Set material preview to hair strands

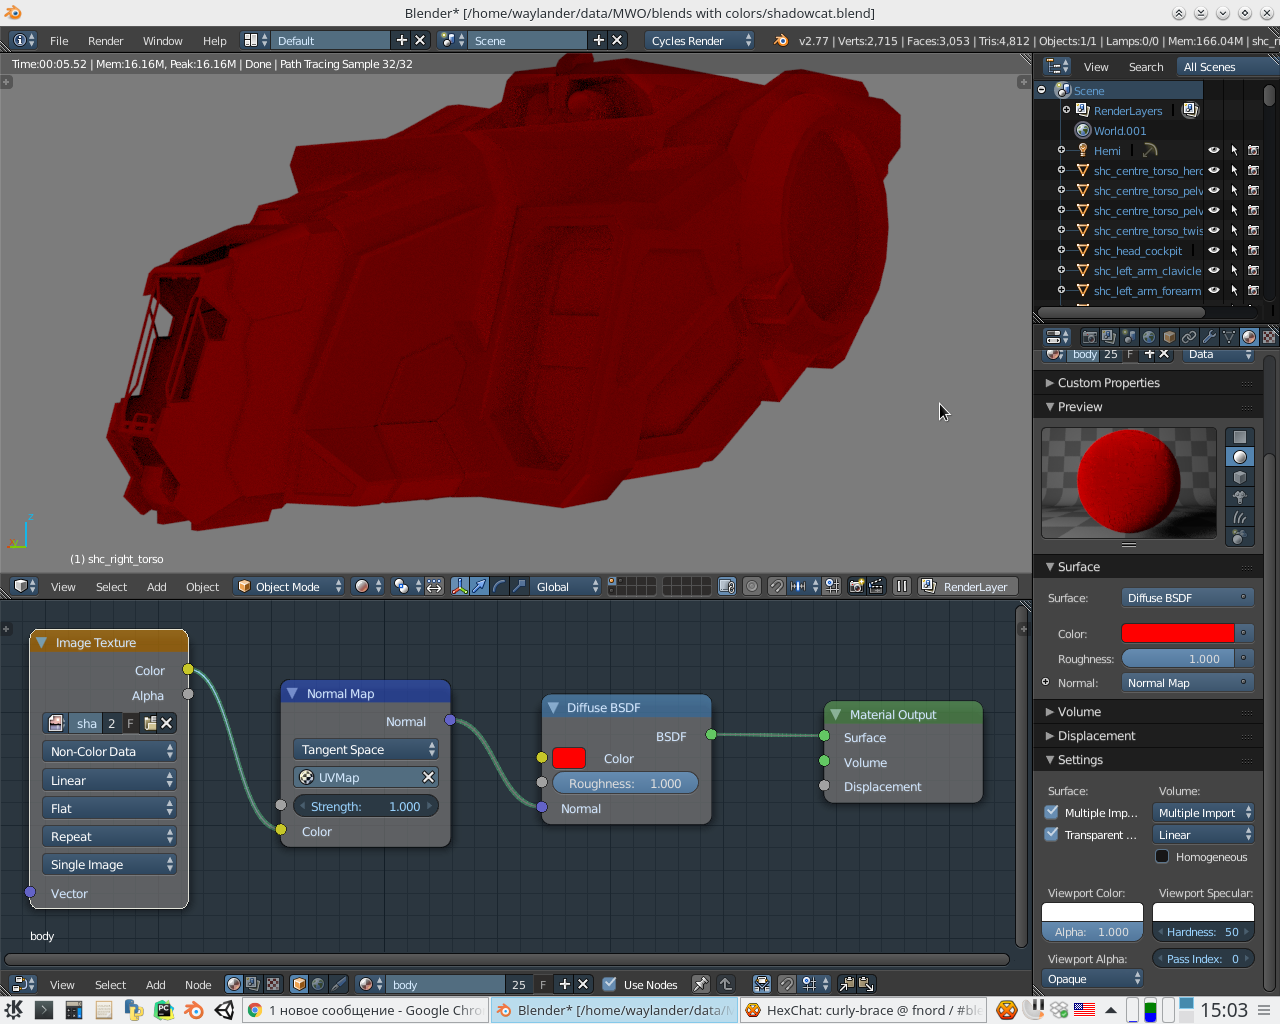1240,517
